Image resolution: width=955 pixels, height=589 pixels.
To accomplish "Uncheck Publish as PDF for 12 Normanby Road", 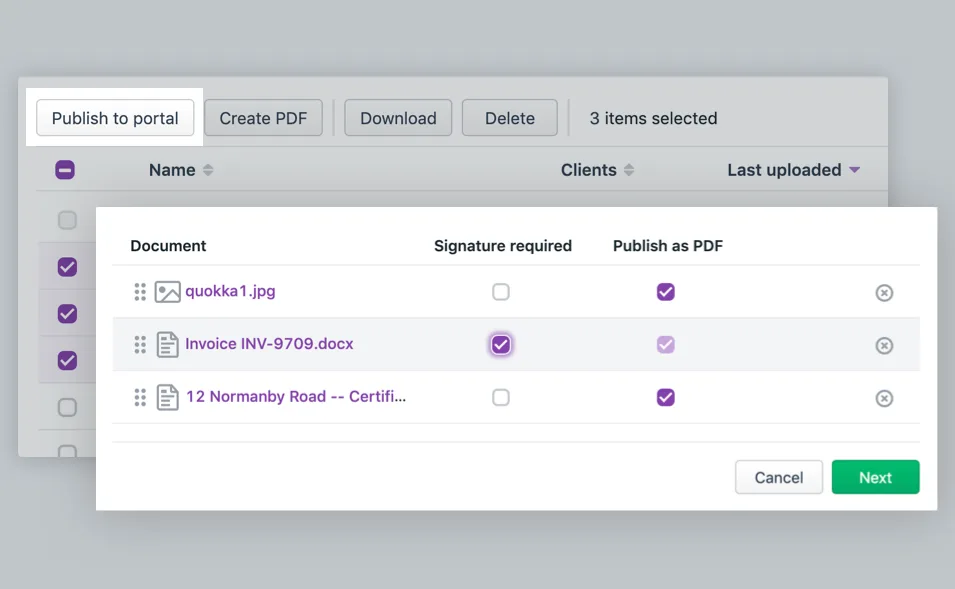I will (x=666, y=397).
